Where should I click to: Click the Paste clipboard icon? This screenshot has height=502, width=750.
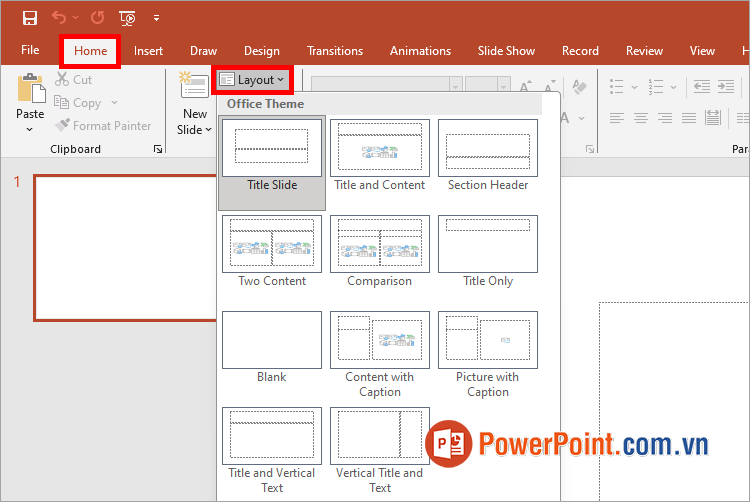(x=31, y=88)
